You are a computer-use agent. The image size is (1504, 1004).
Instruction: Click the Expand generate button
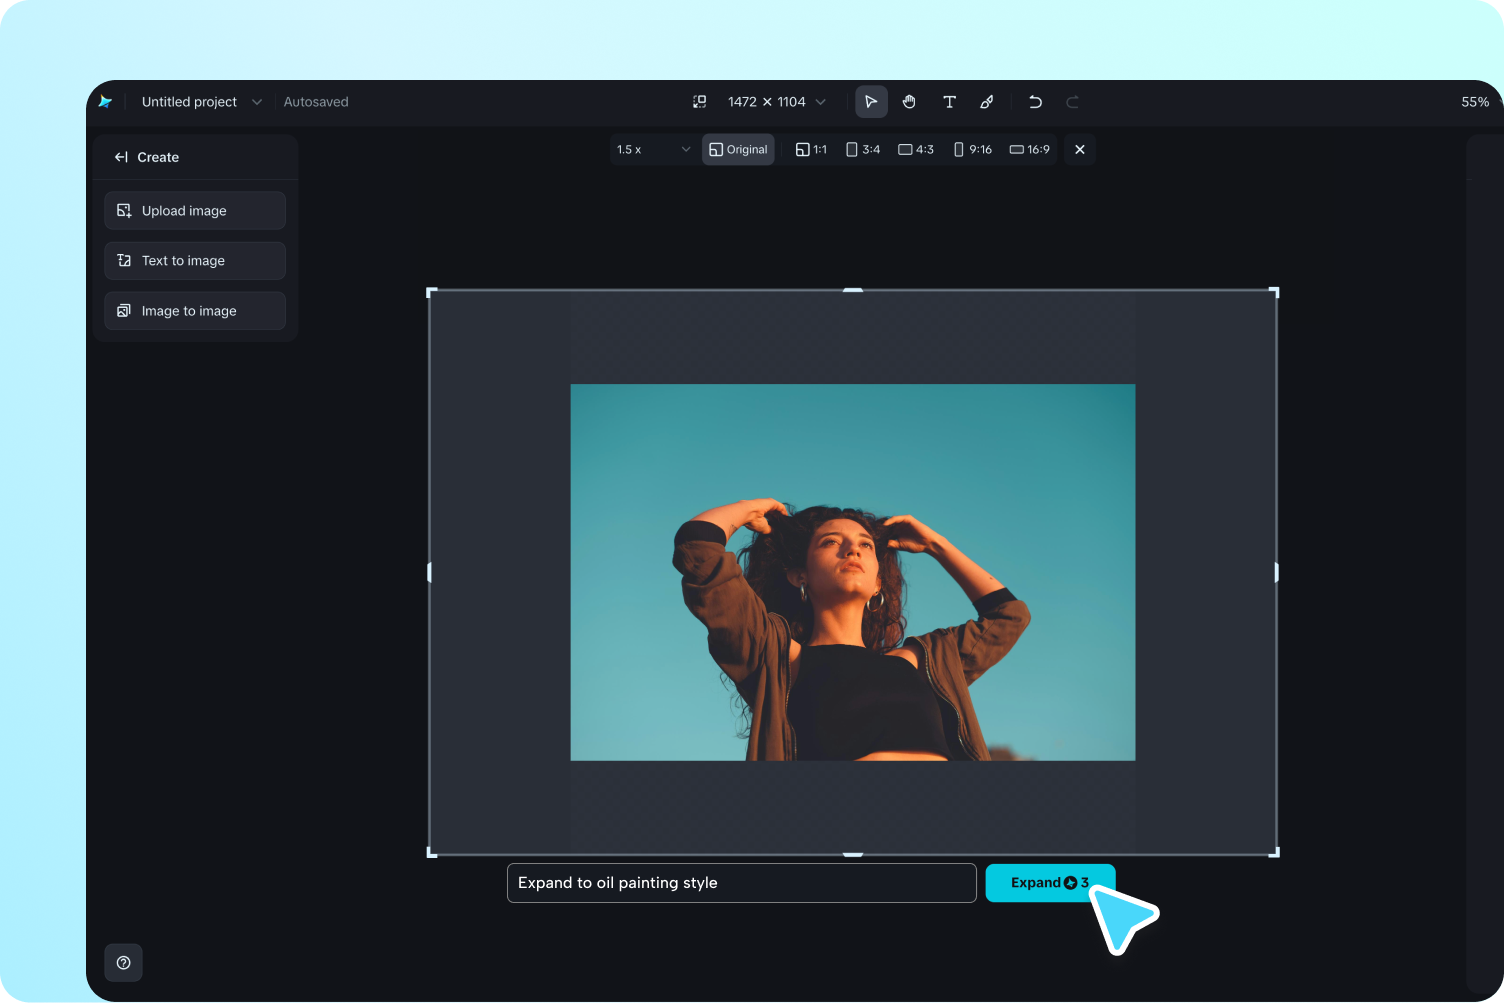point(1050,883)
